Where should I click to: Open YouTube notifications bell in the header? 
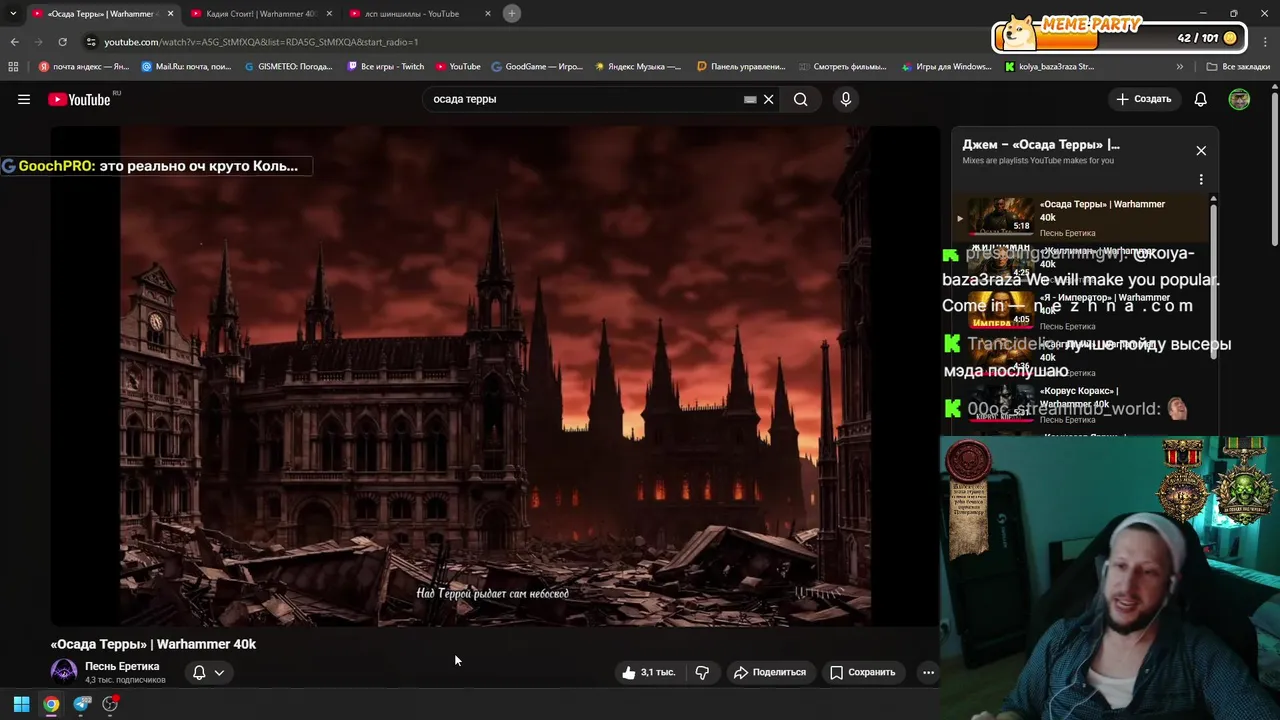tap(1201, 99)
